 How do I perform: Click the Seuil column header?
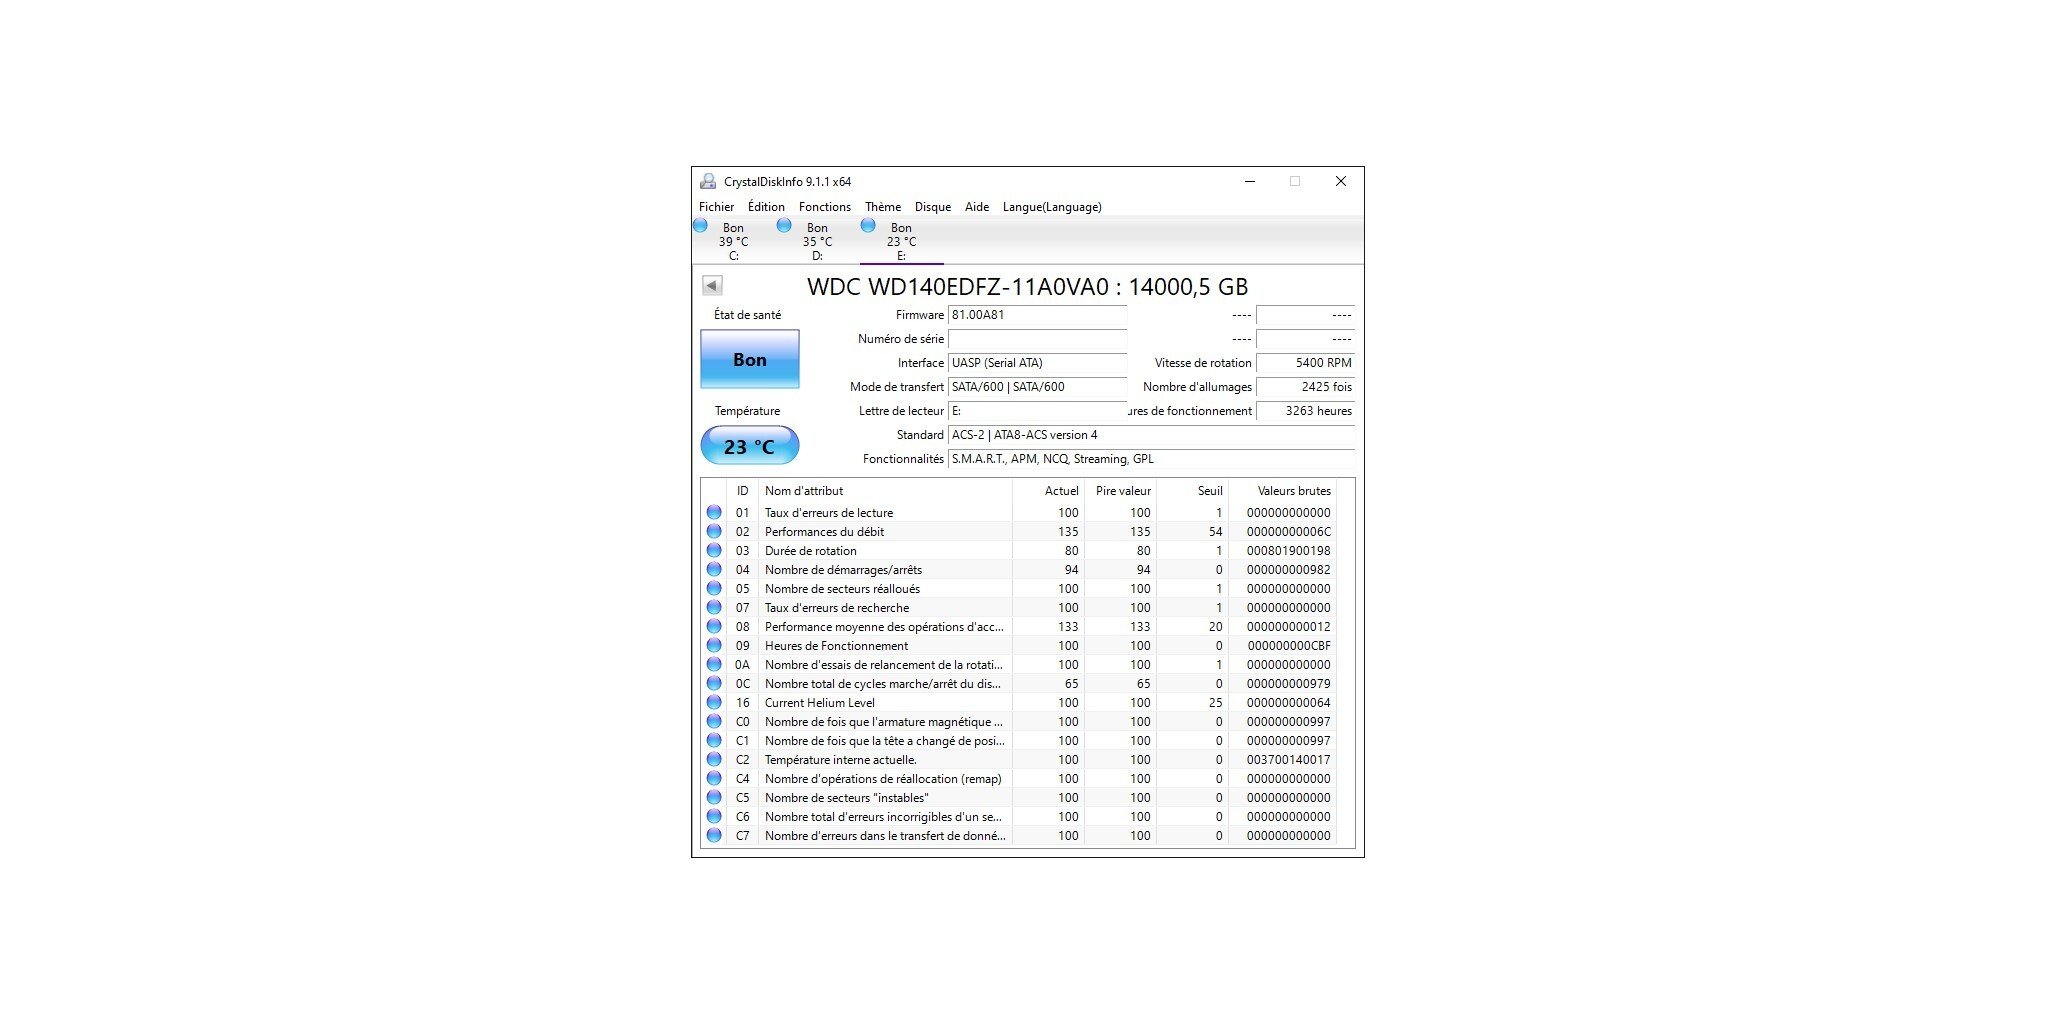point(1193,491)
